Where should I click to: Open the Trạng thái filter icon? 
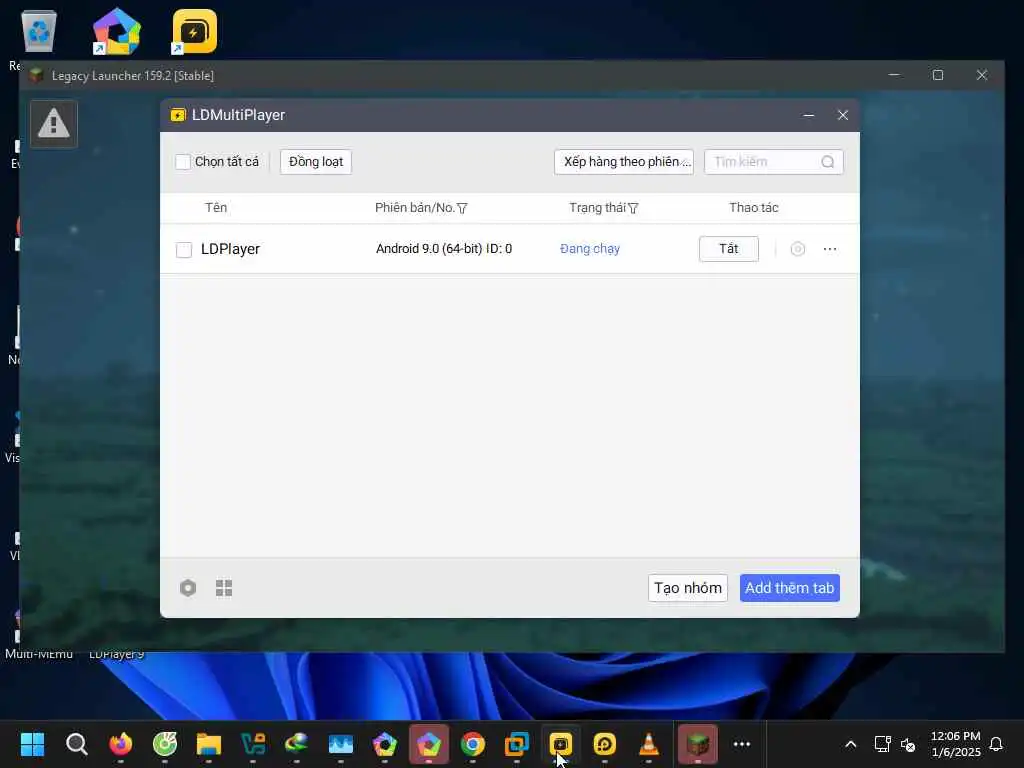[x=633, y=208]
